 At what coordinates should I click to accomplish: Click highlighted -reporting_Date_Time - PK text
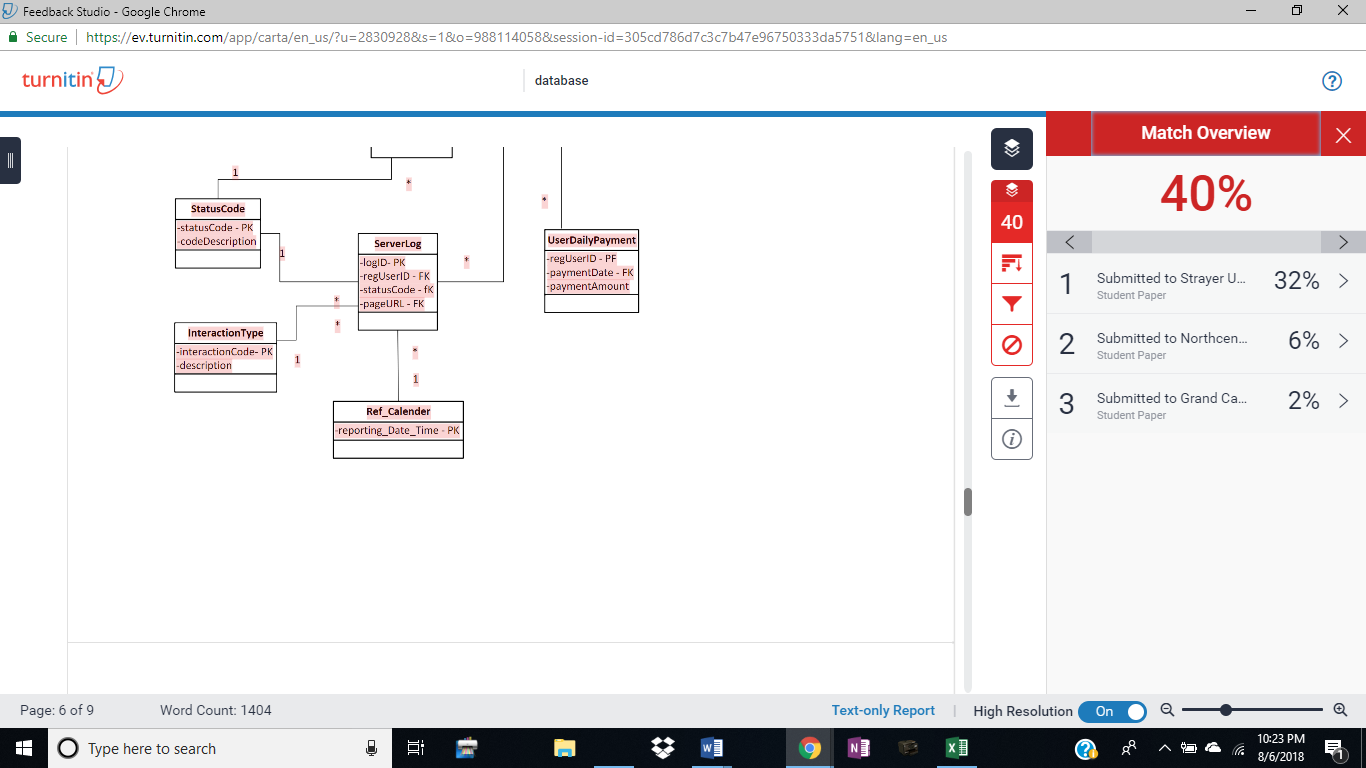coord(397,431)
